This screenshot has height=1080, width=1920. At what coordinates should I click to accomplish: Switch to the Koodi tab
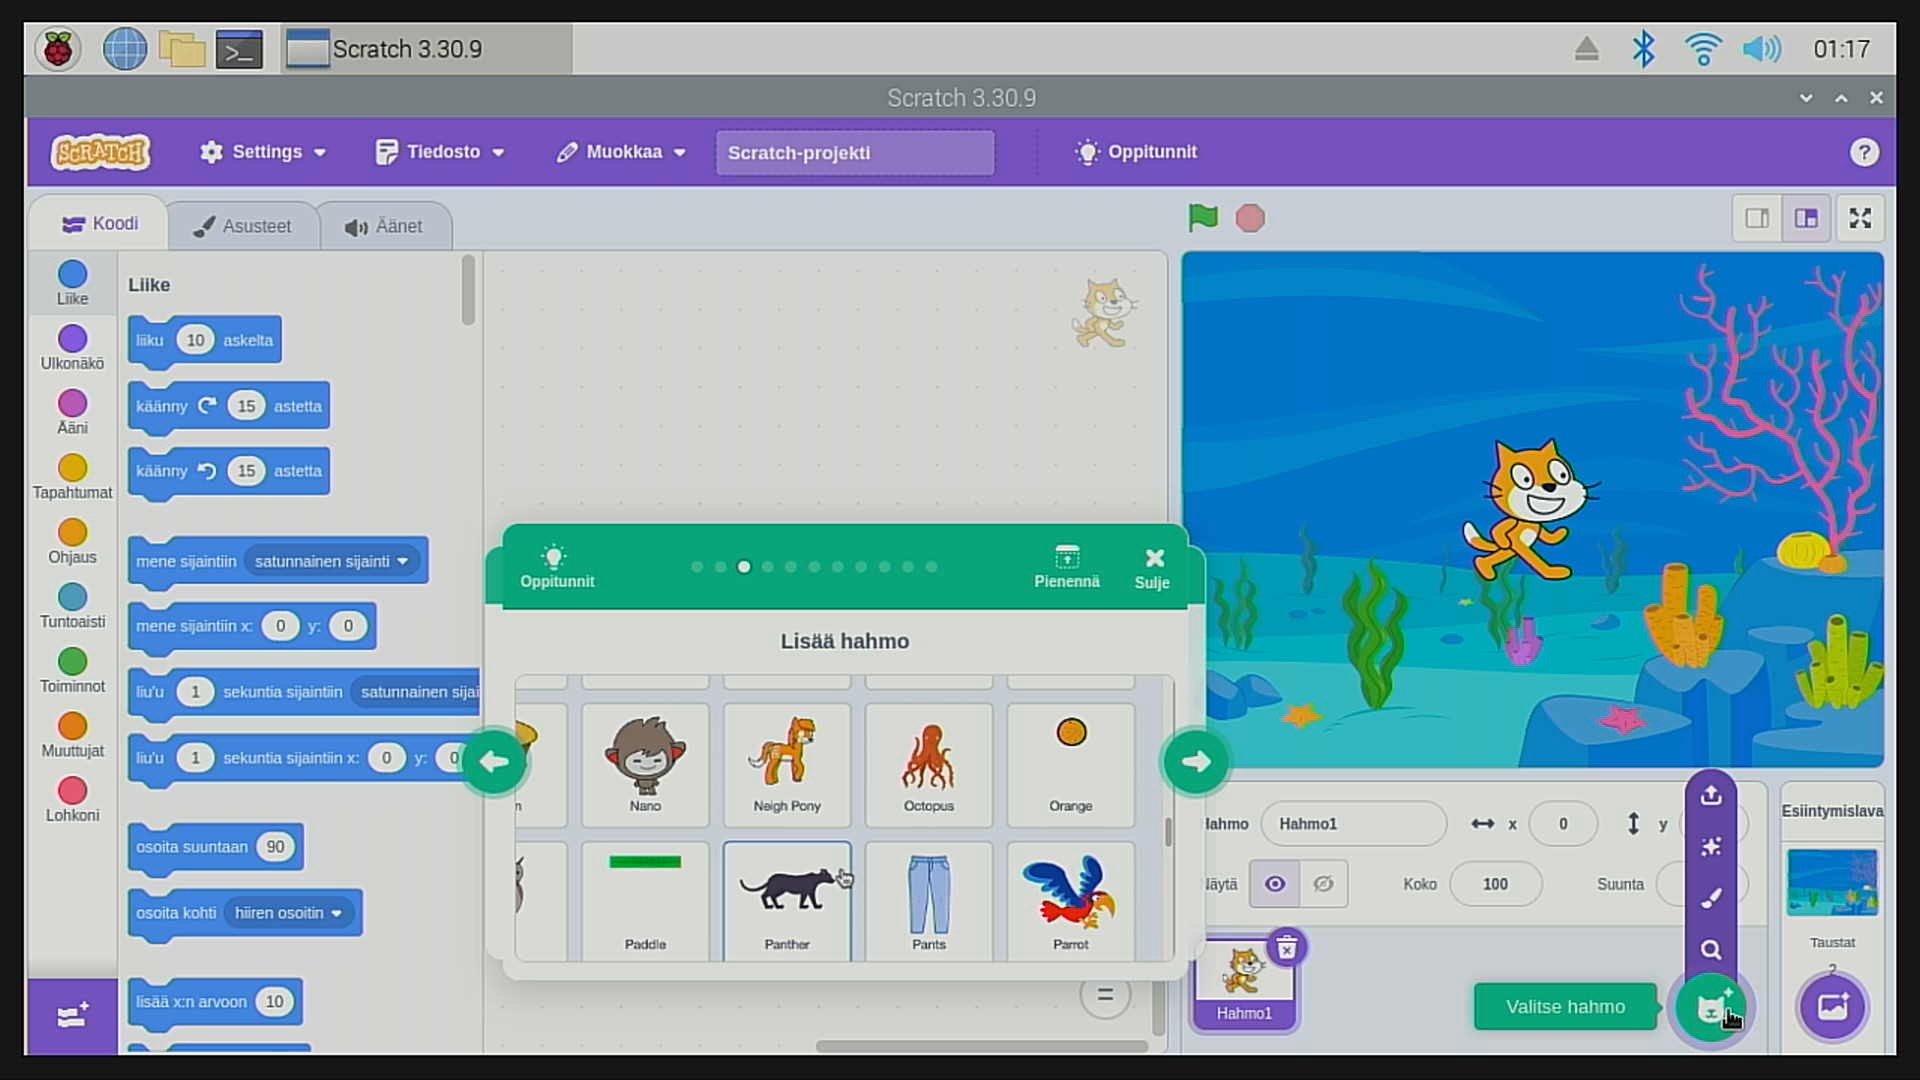(100, 224)
